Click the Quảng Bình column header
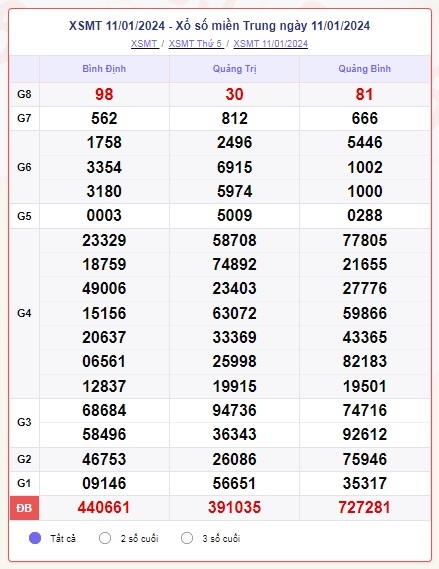Viewport: 439px width, 569px height. point(365,69)
